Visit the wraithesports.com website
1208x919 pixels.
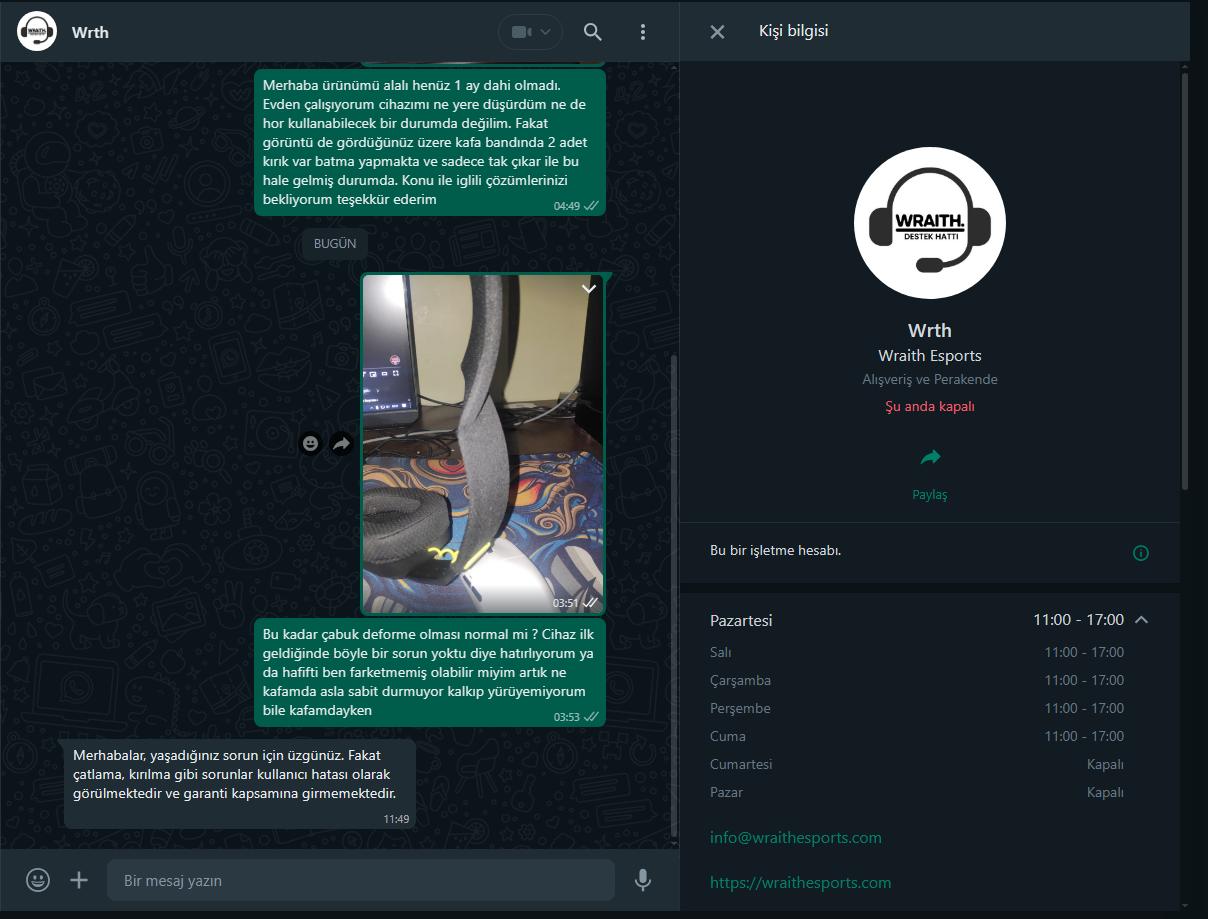[800, 882]
